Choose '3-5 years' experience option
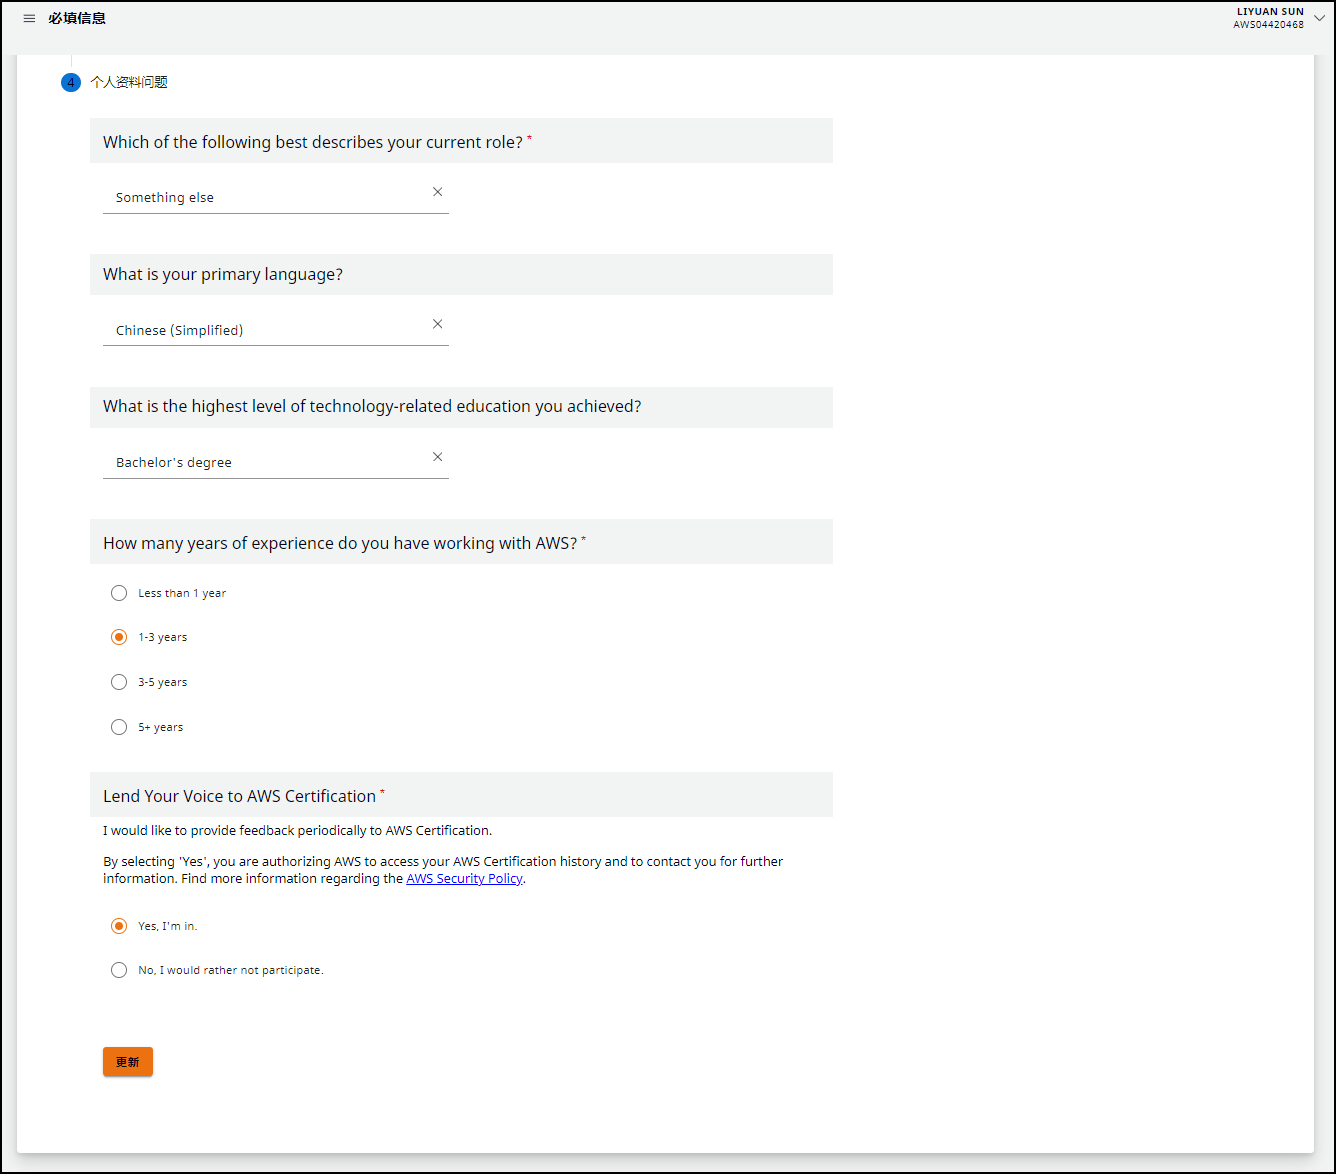This screenshot has height=1174, width=1336. 119,682
